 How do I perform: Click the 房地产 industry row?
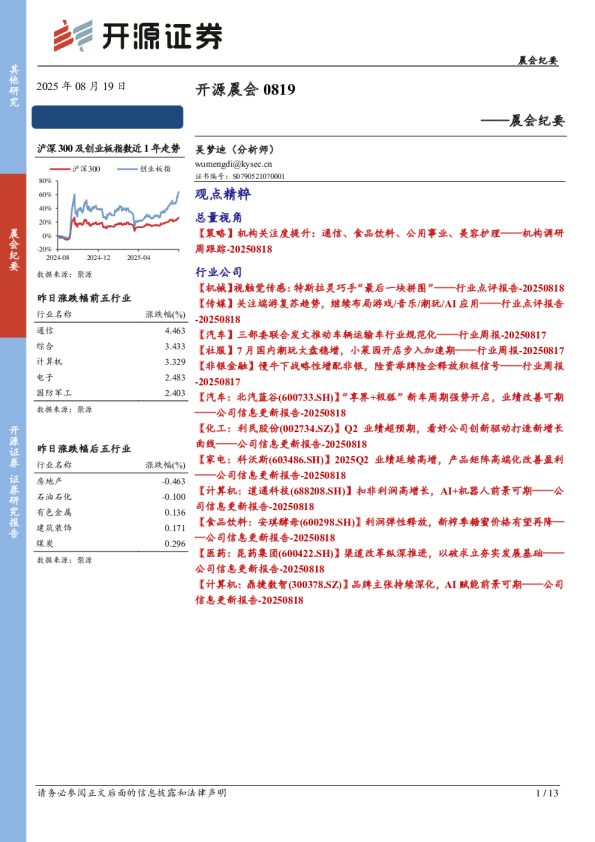[x=111, y=481]
